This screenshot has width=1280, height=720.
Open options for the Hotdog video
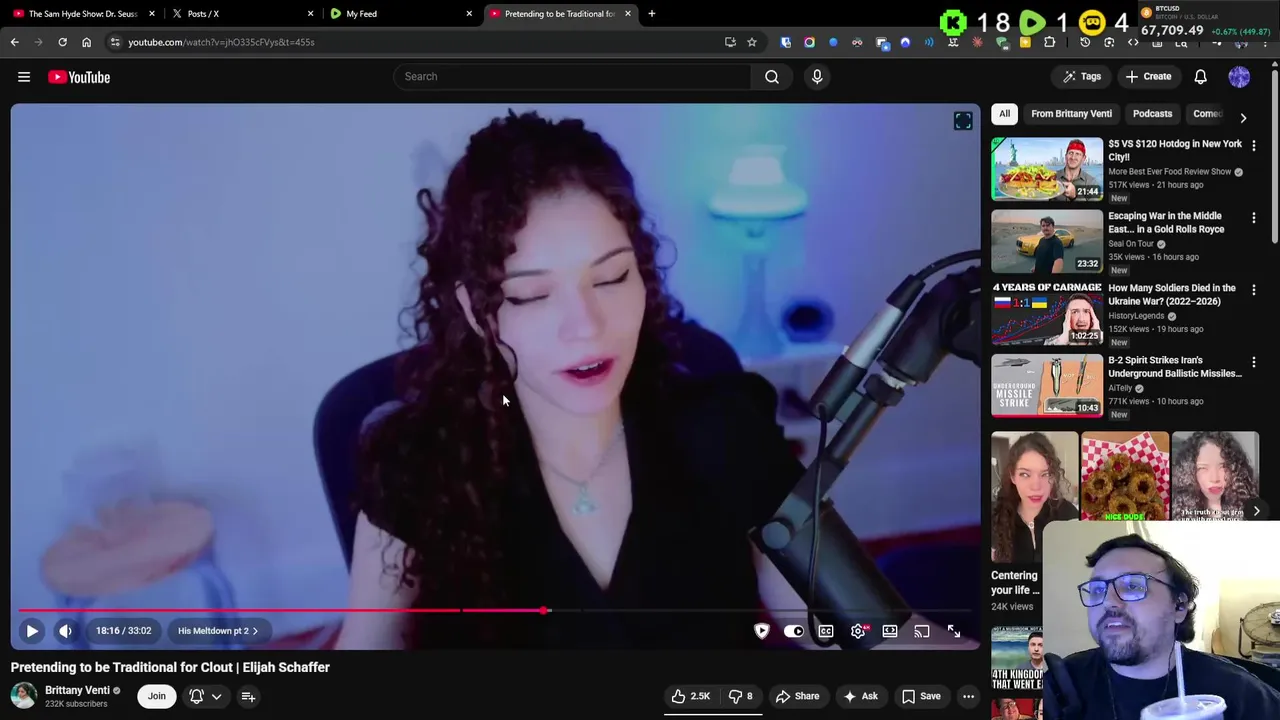pos(1254,146)
